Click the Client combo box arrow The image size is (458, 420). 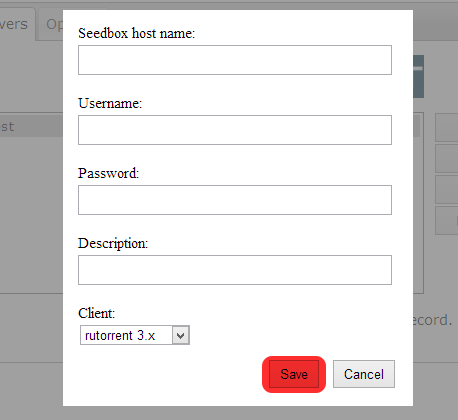click(181, 335)
